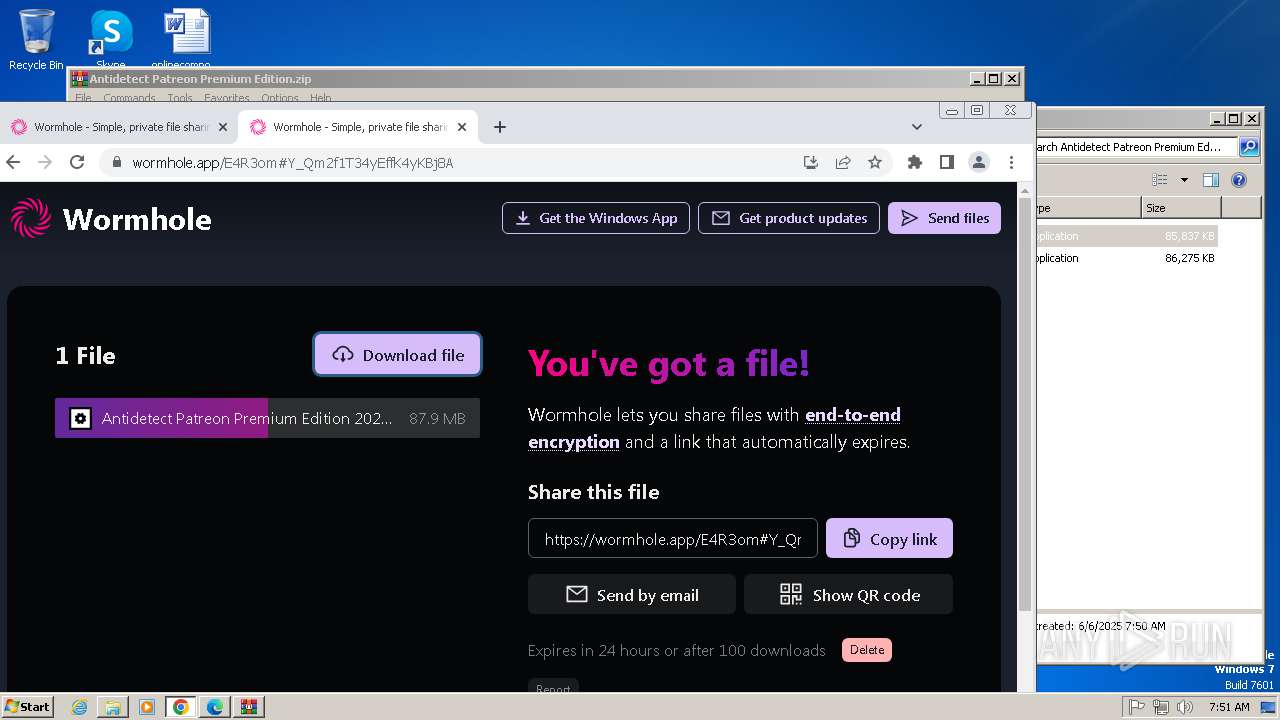Image resolution: width=1280 pixels, height=720 pixels.
Task: Click the clock showing 7:51 AM
Action: [1229, 707]
